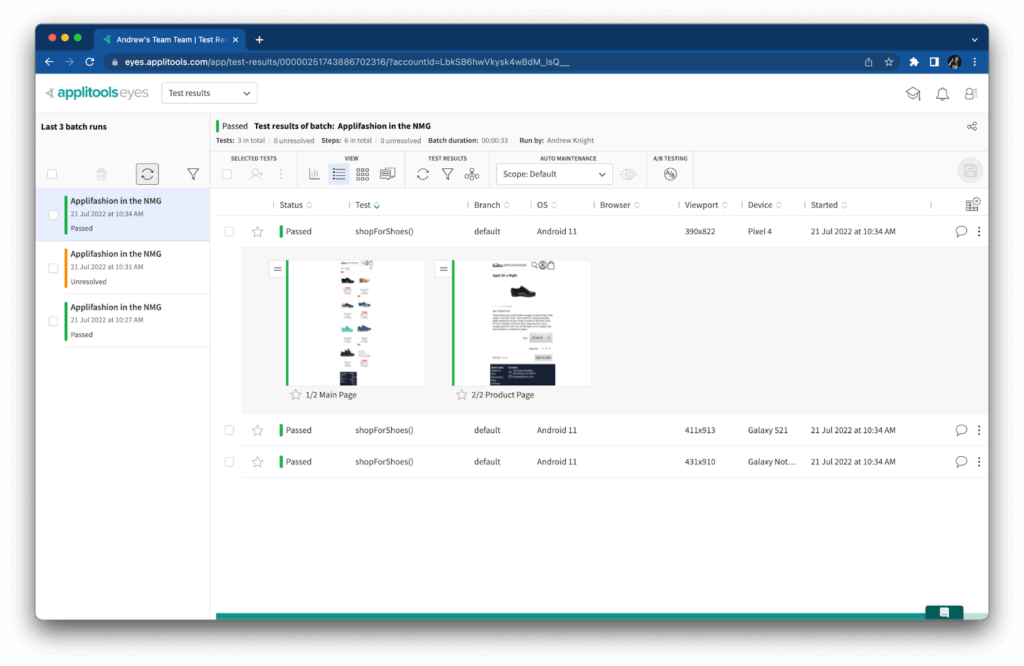1024x666 pixels.
Task: Star the Pixel 4 shopForShoes test
Action: click(257, 232)
